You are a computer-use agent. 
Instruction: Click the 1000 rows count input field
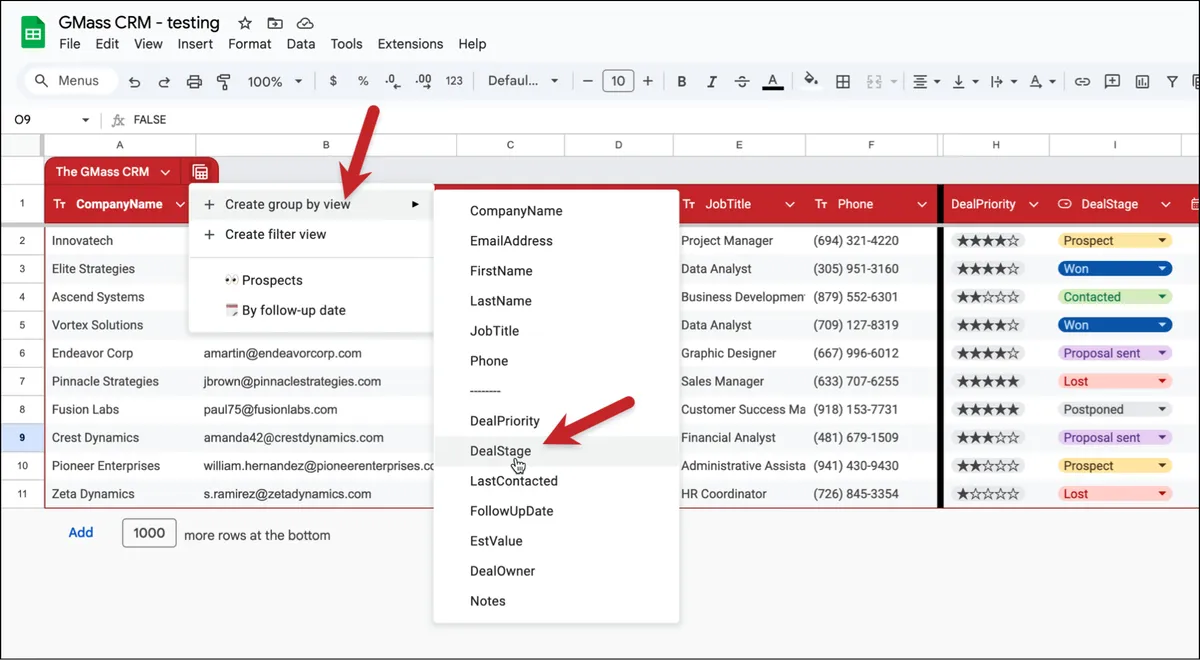pos(149,533)
